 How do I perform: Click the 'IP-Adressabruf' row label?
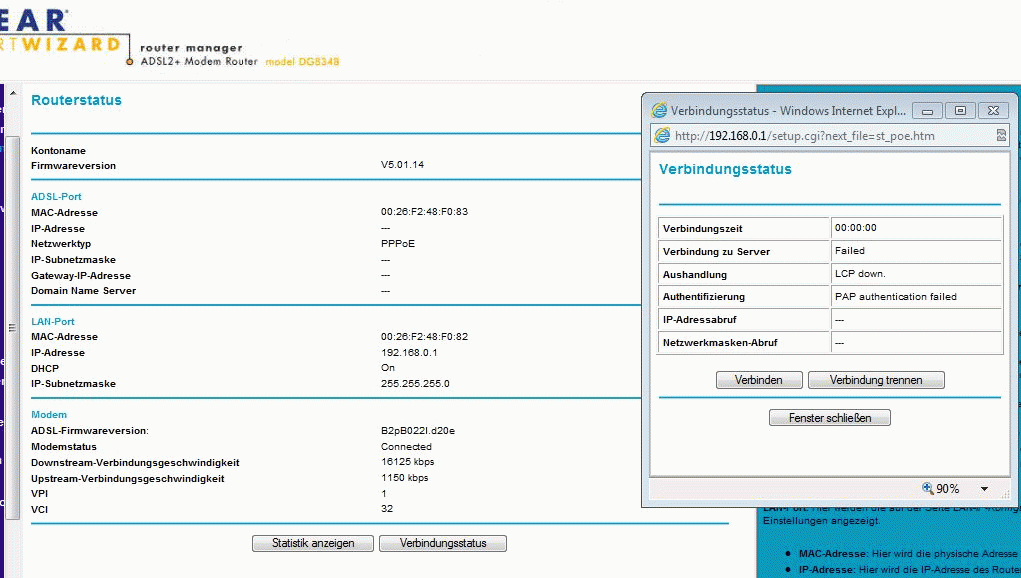point(699,320)
